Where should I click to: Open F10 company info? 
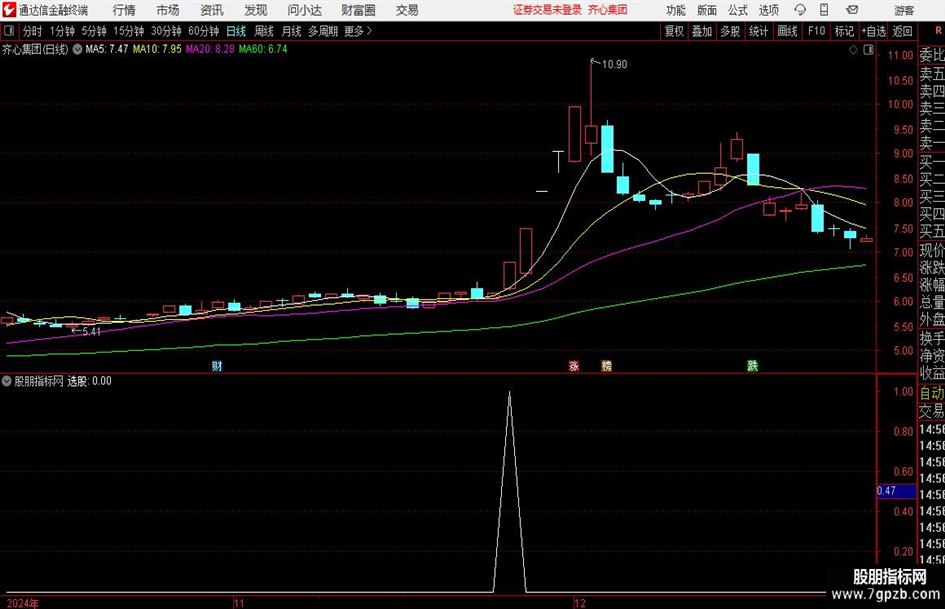(817, 31)
